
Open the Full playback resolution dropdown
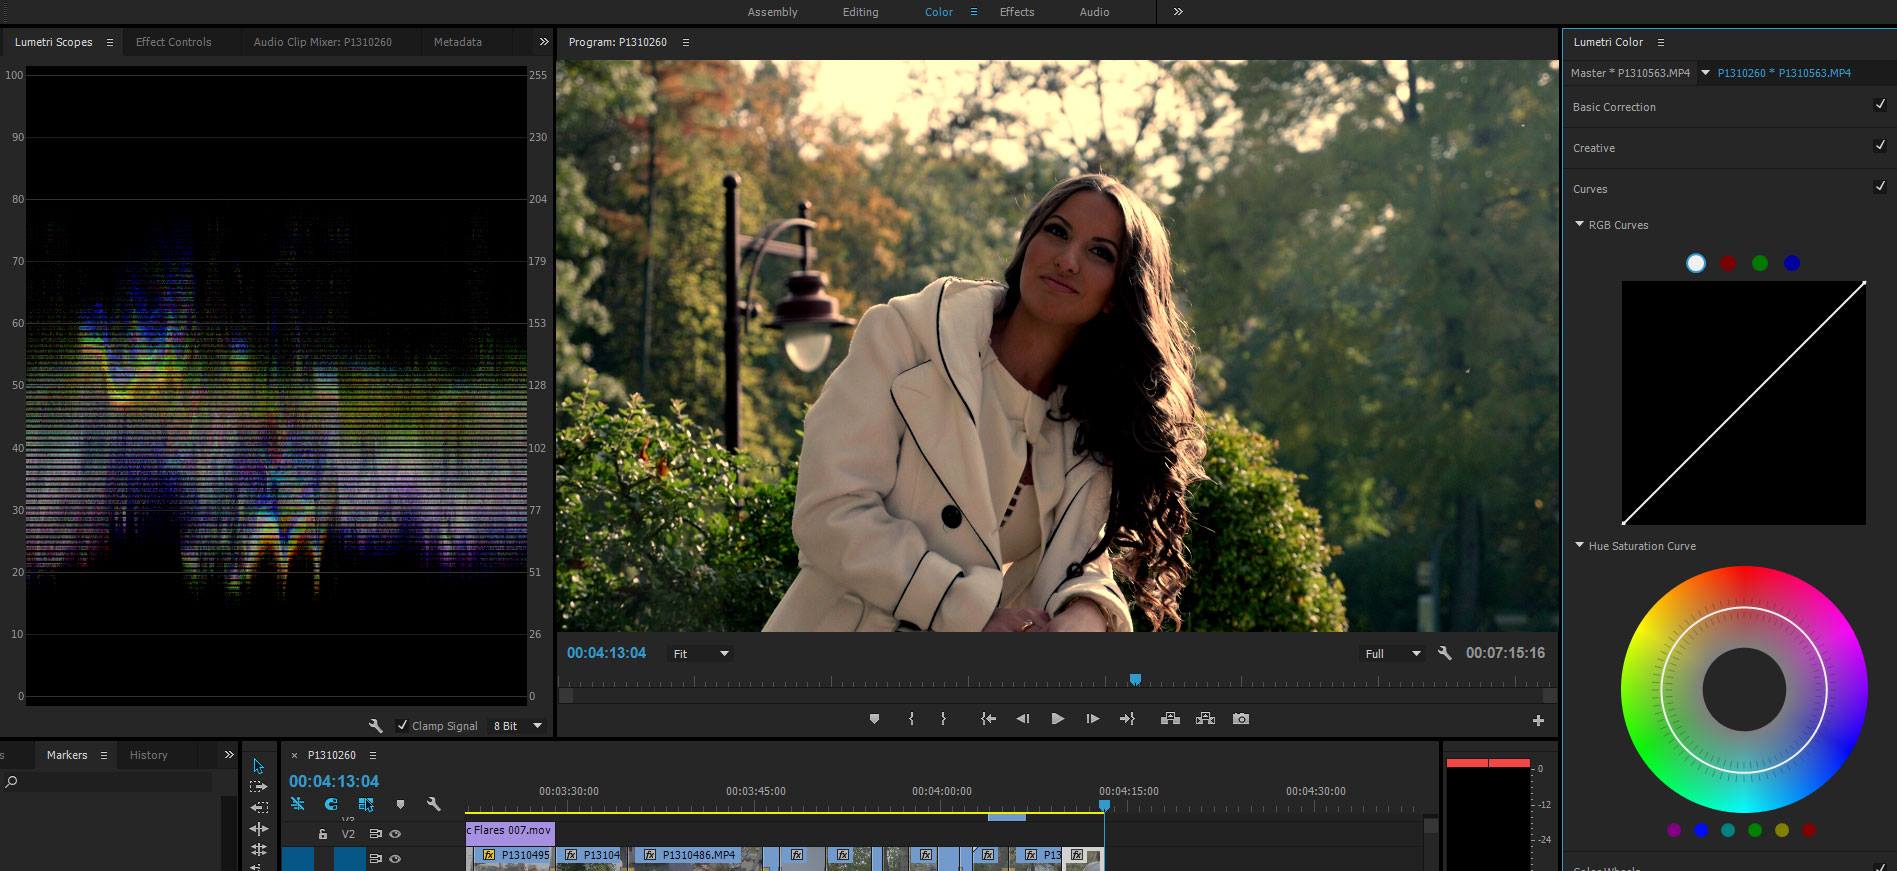(1393, 654)
